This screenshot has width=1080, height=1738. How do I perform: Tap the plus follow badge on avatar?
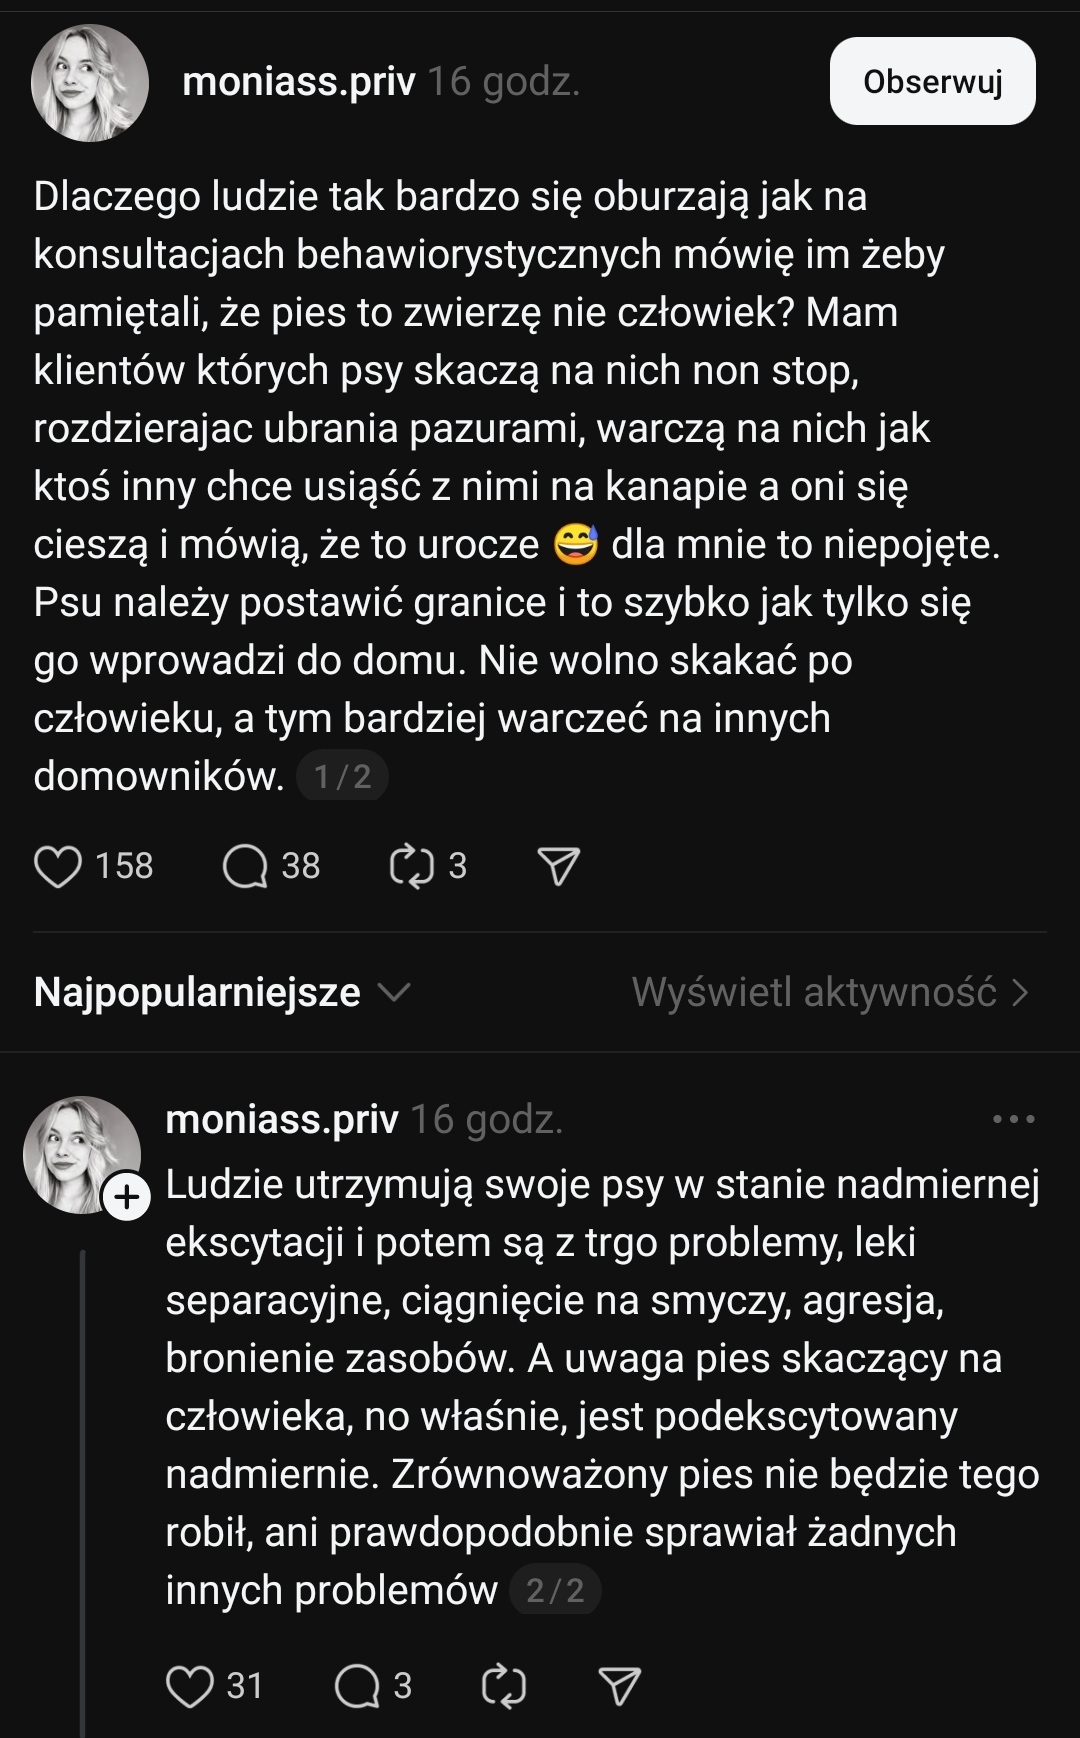[x=128, y=1197]
